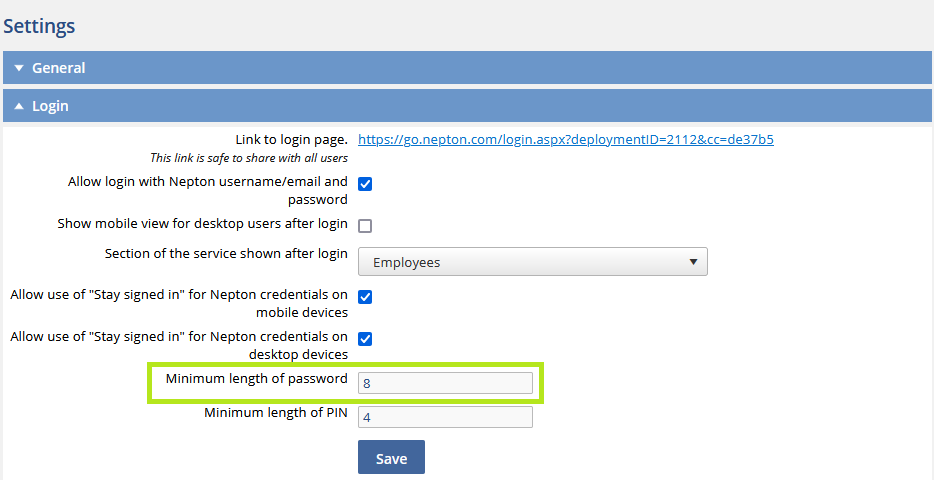Uncheck Stay signed in on desktop devices
The height and width of the screenshot is (480, 934).
coord(365,339)
